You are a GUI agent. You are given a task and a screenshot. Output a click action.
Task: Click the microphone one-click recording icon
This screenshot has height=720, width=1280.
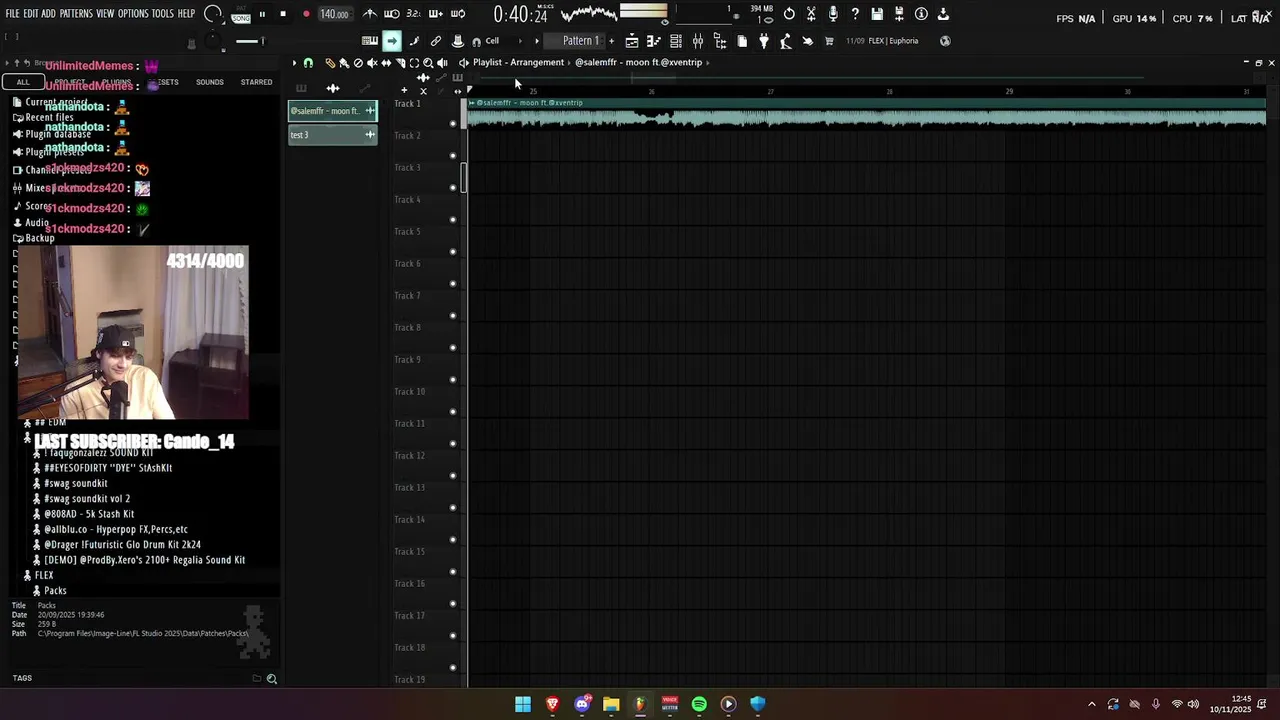[x=833, y=14]
